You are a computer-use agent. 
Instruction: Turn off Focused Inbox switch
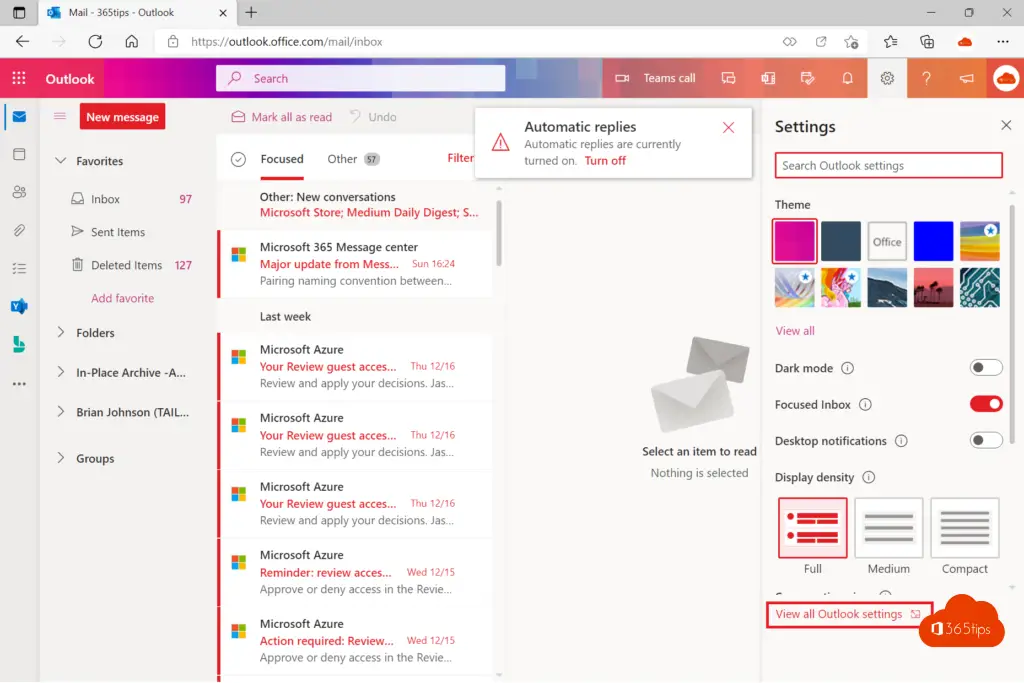985,404
